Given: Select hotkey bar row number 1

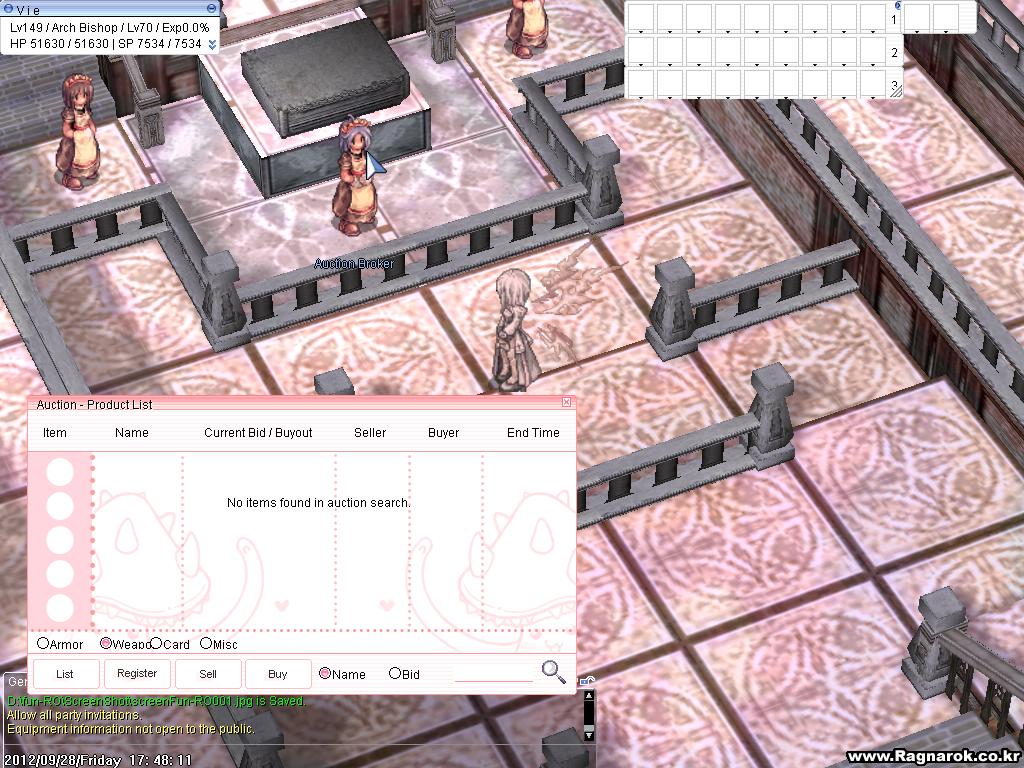Looking at the screenshot, I should click(x=894, y=20).
